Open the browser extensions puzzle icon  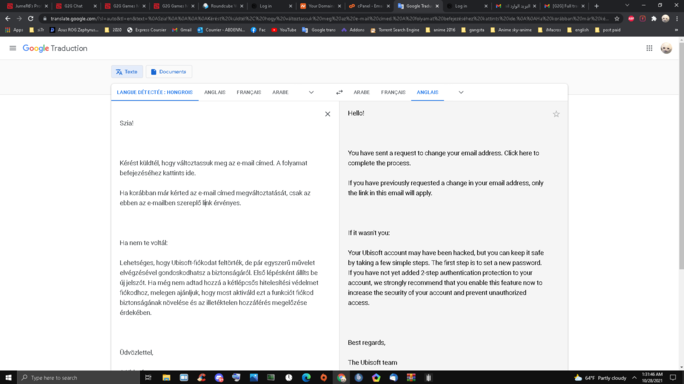click(x=654, y=18)
